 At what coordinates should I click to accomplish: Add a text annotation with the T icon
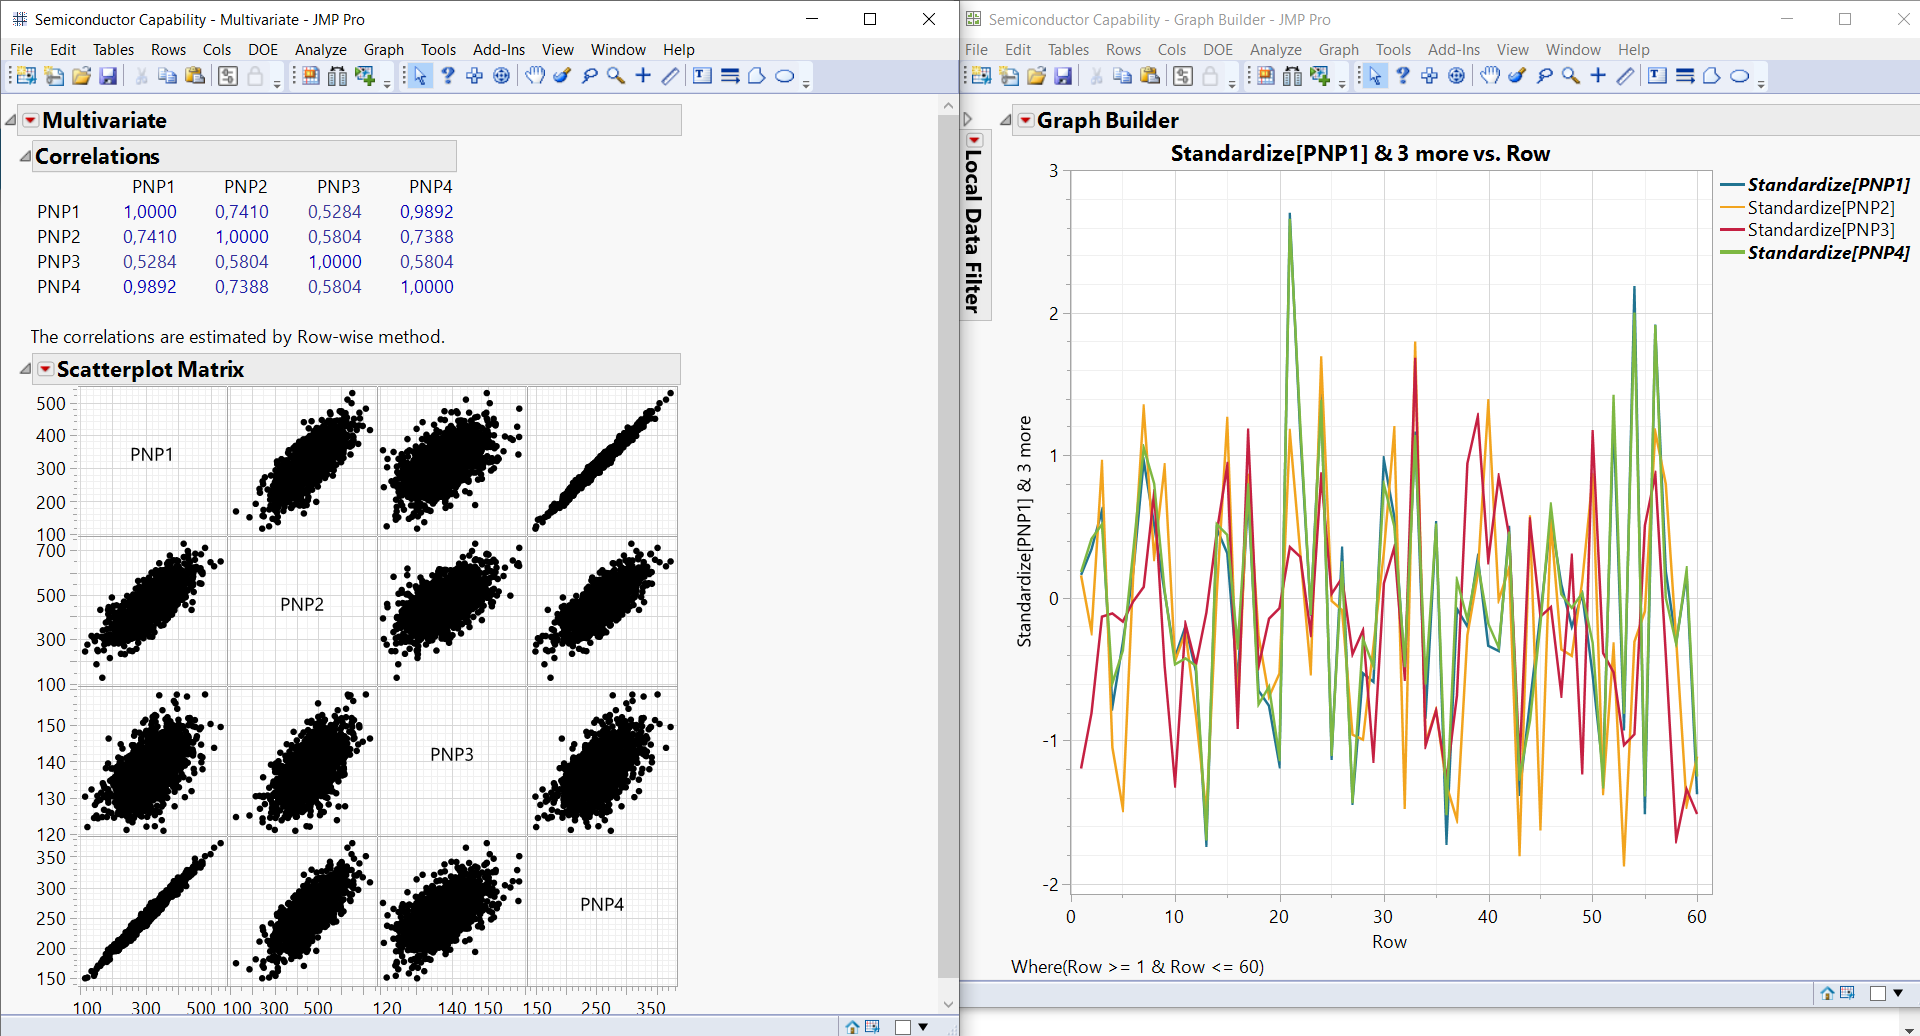(703, 75)
